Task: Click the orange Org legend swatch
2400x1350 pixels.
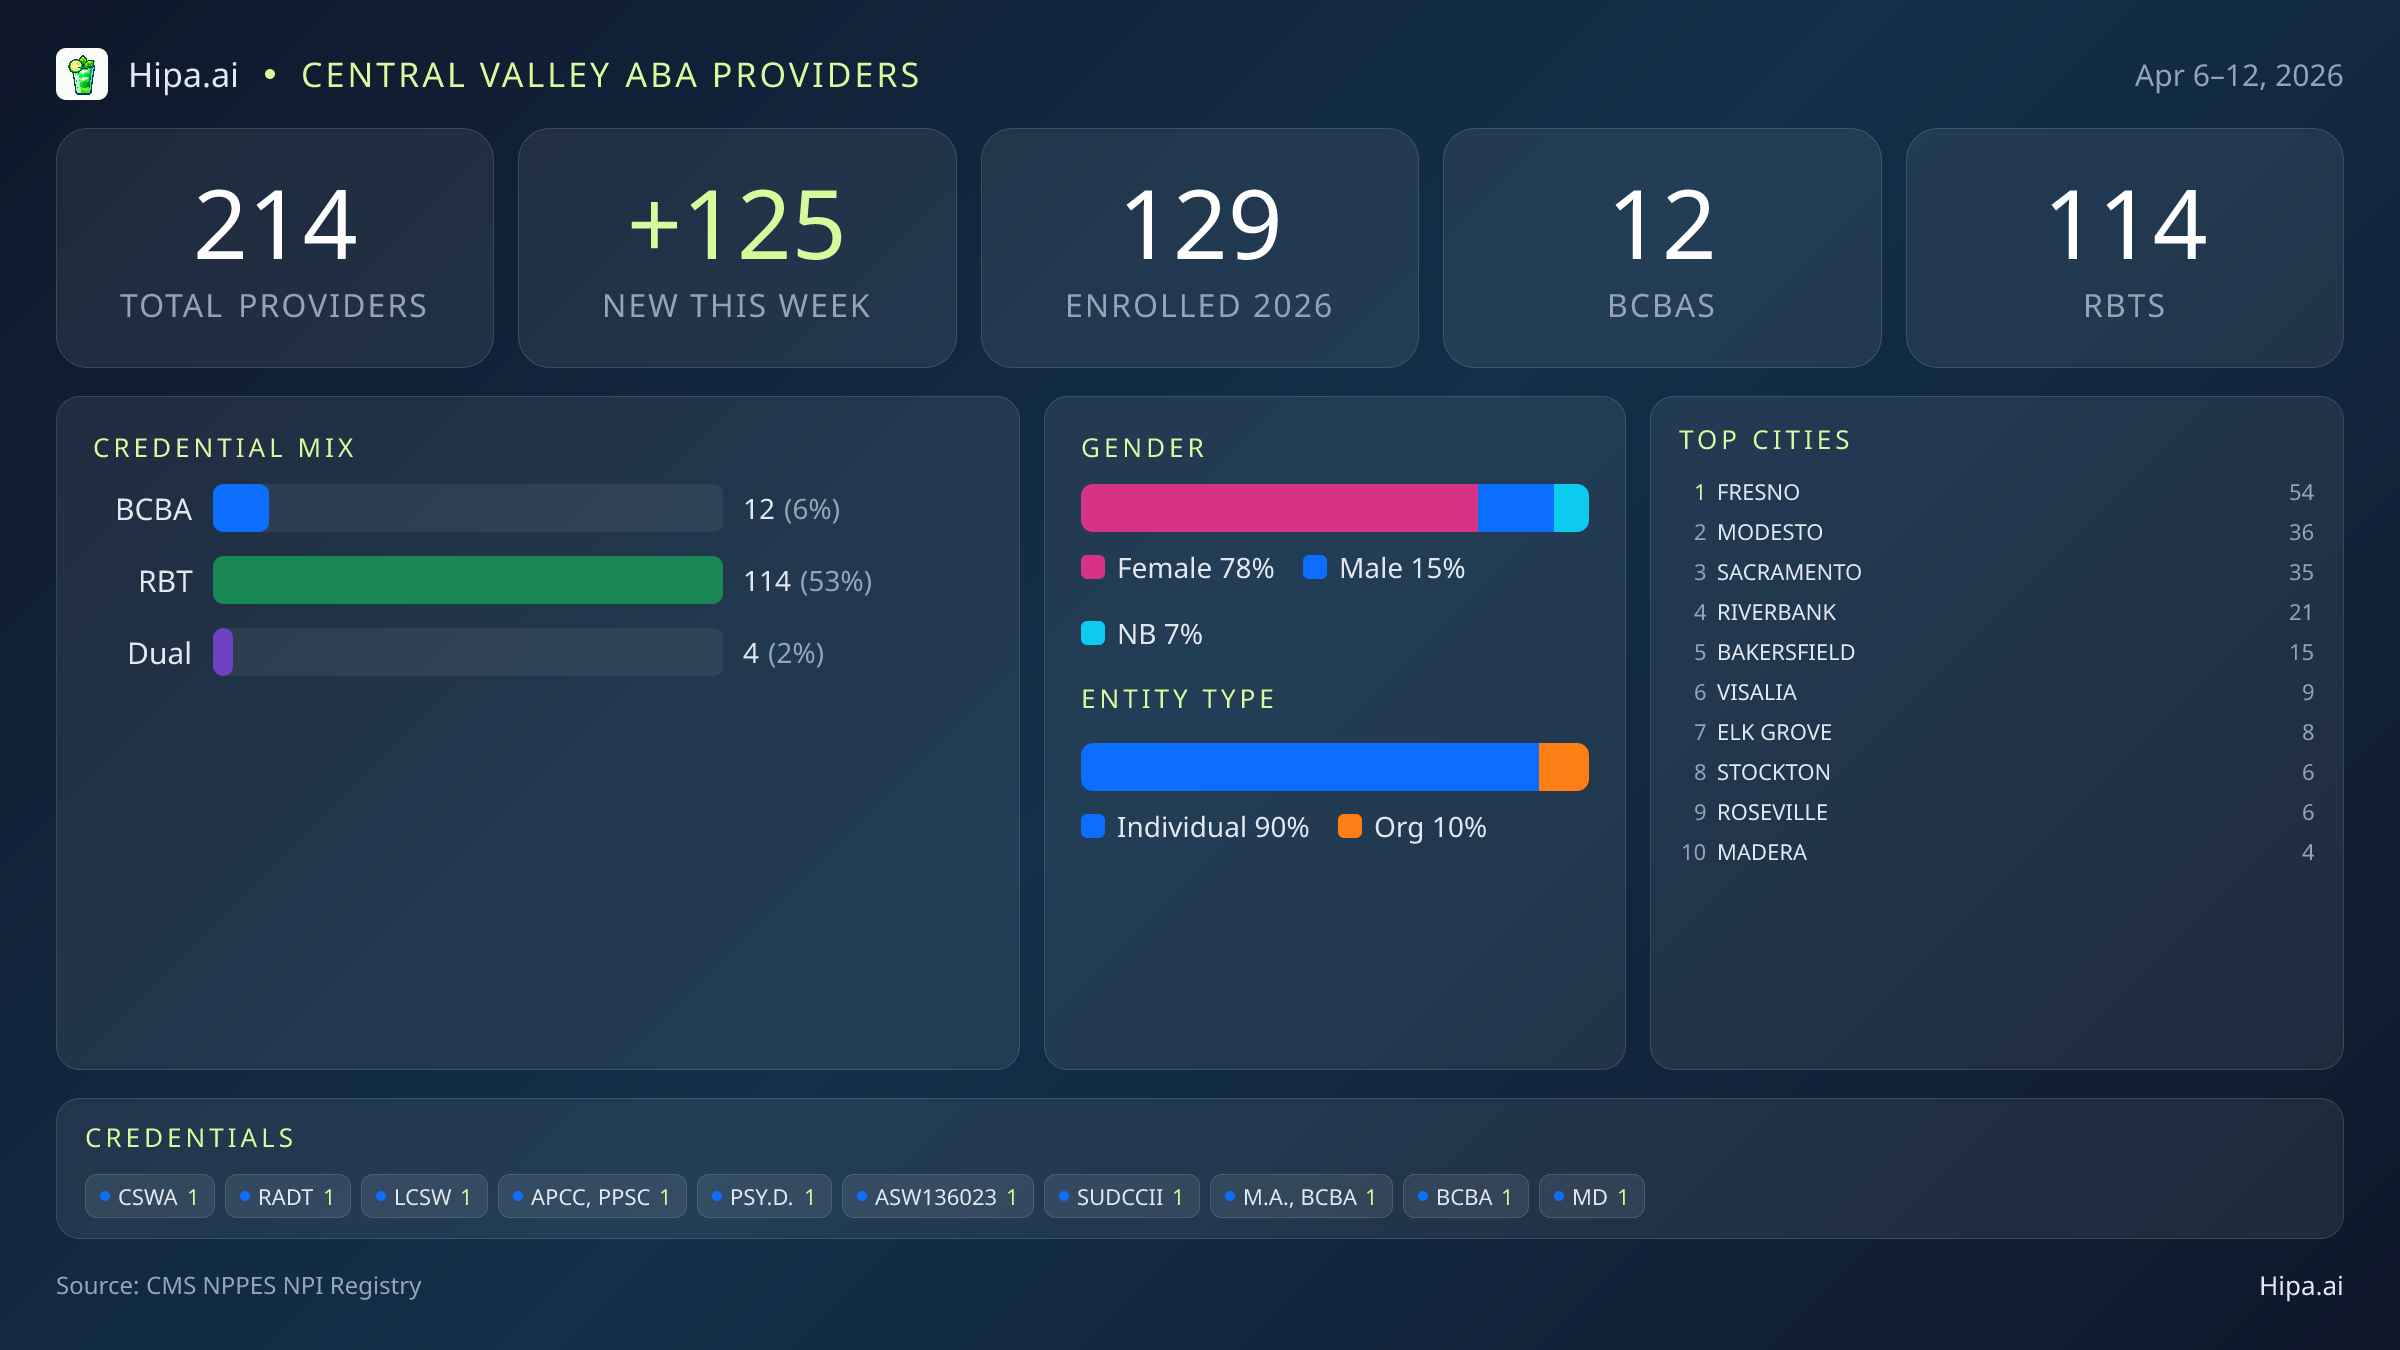Action: coord(1350,826)
